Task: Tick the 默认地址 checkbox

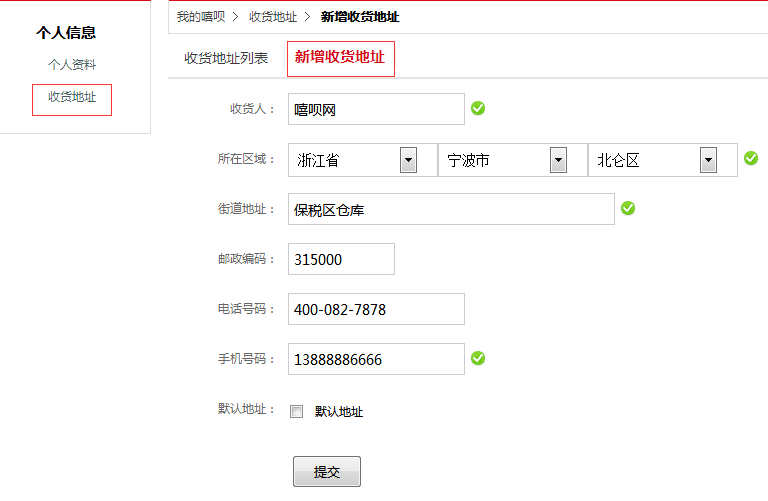Action: (x=296, y=411)
